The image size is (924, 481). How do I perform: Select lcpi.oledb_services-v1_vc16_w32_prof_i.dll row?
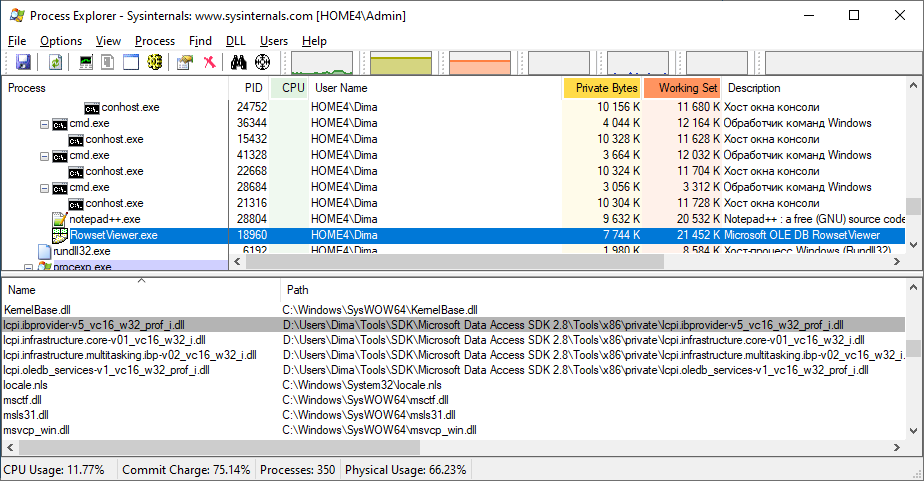(454, 370)
